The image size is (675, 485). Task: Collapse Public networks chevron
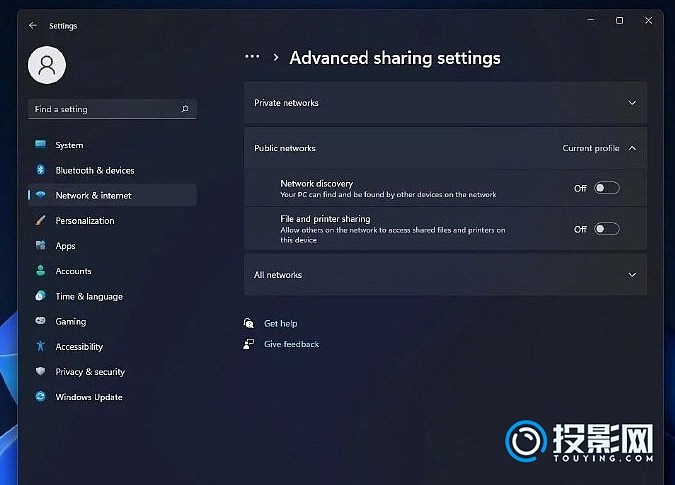pos(632,148)
